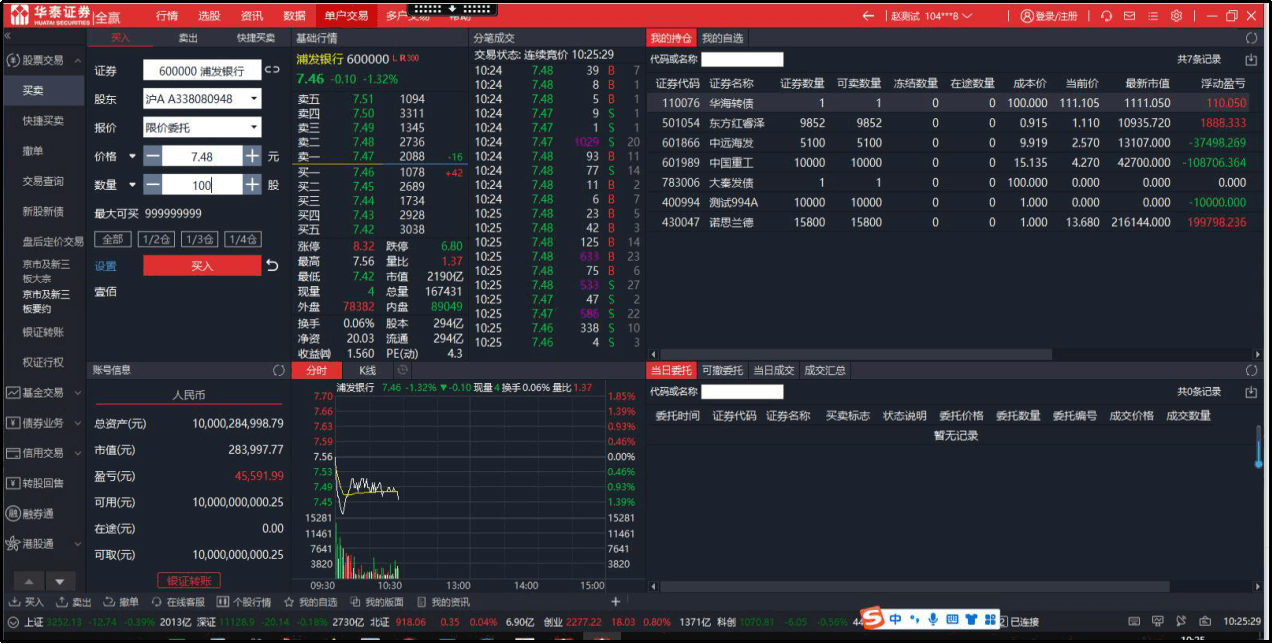Click the 全部 position button
This screenshot has width=1274, height=644.
113,239
